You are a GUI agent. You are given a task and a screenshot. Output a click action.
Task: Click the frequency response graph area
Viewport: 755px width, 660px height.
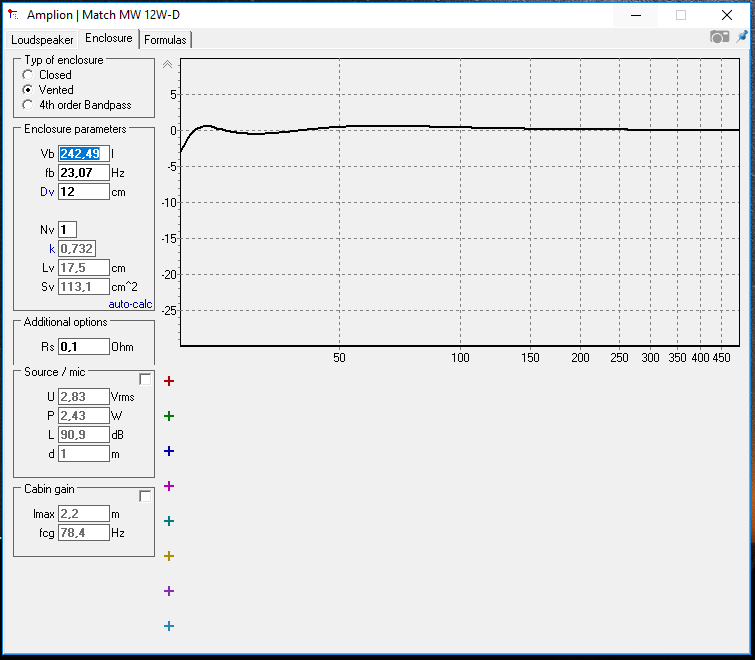(460, 202)
